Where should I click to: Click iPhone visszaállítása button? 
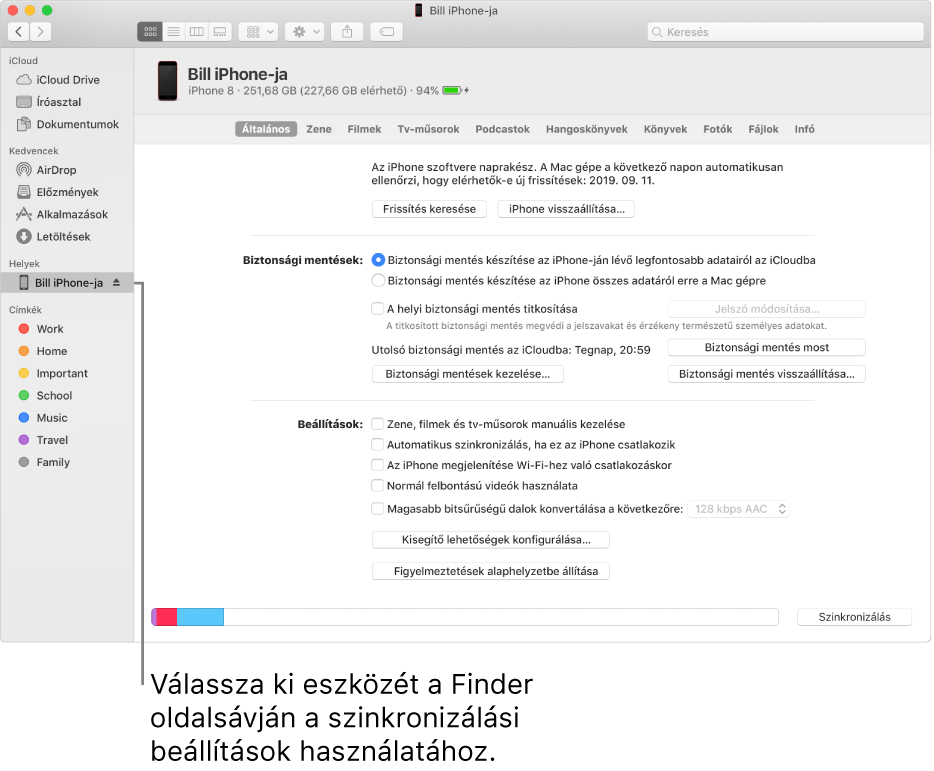(x=566, y=209)
